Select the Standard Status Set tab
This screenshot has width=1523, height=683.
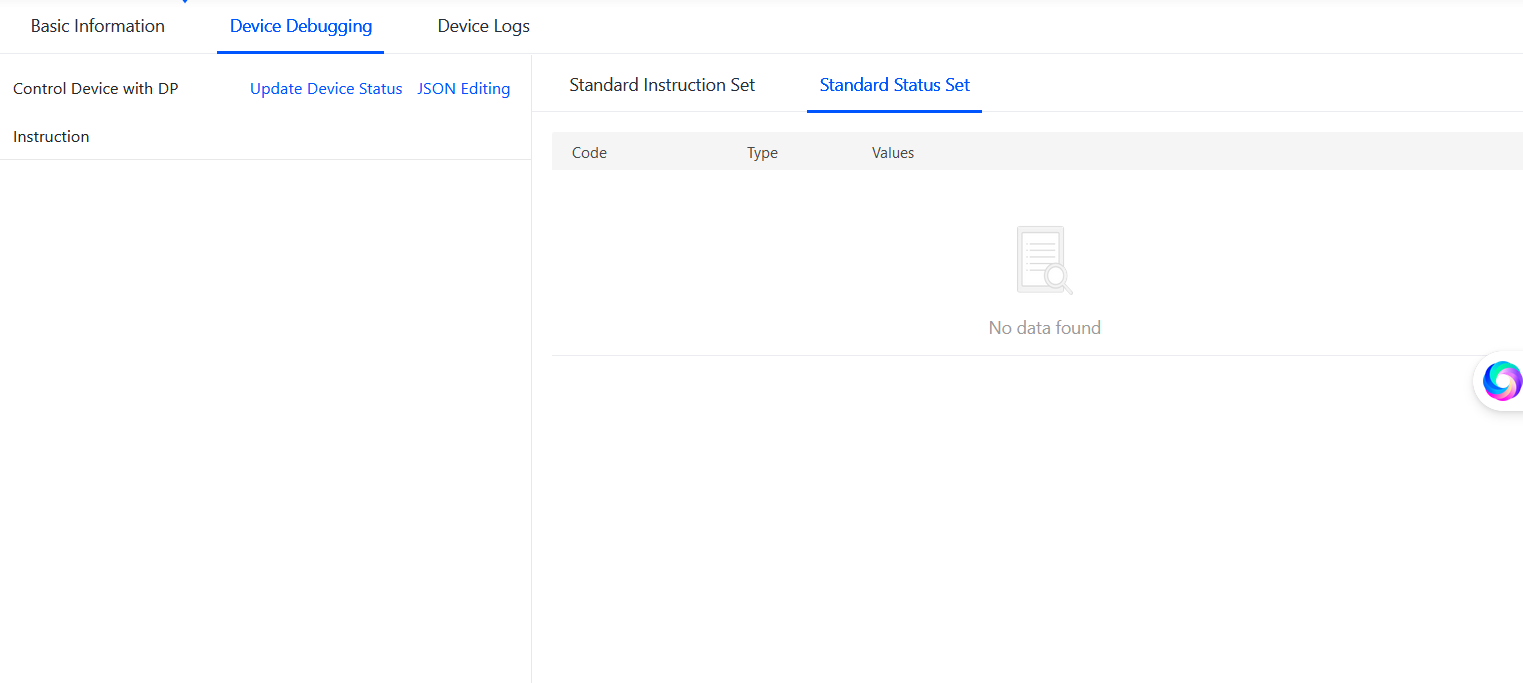(x=894, y=85)
